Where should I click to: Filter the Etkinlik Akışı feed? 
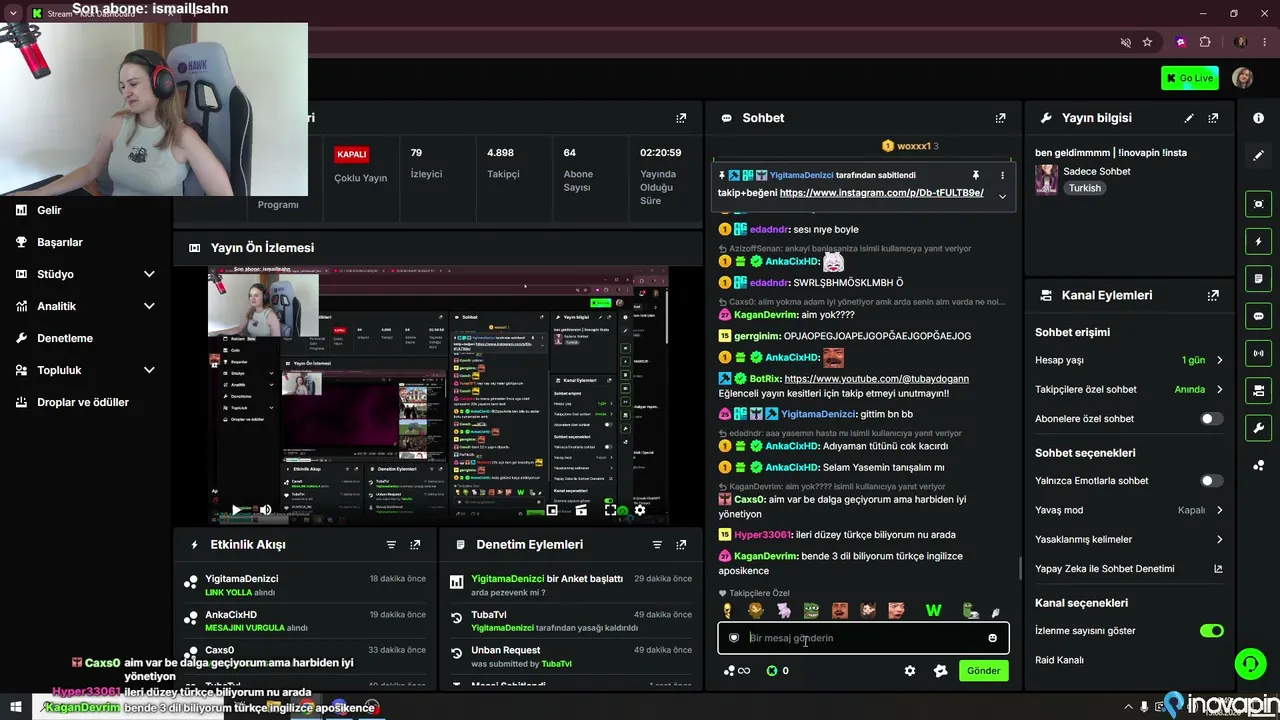(391, 545)
